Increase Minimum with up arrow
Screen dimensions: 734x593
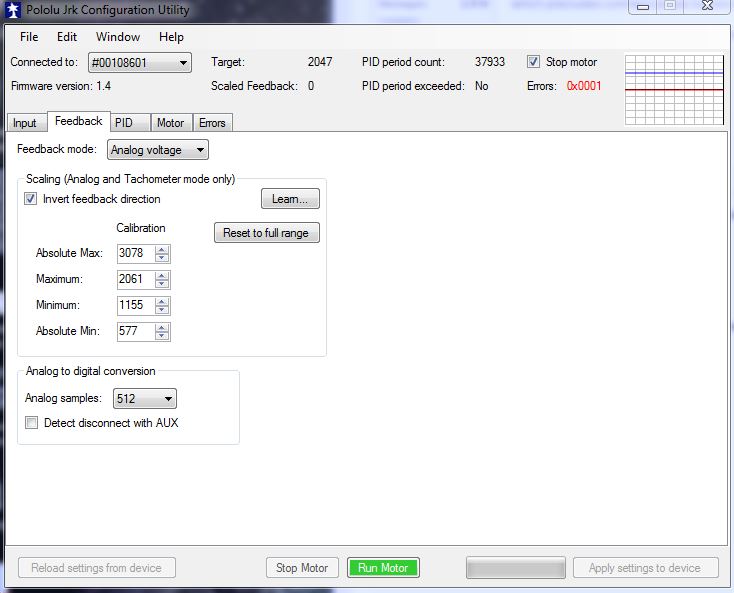pos(162,301)
